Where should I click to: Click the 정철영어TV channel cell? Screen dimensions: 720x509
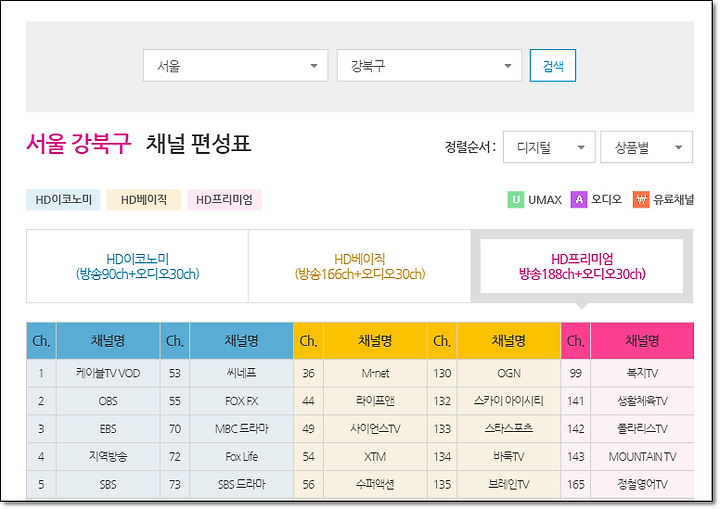click(x=642, y=485)
